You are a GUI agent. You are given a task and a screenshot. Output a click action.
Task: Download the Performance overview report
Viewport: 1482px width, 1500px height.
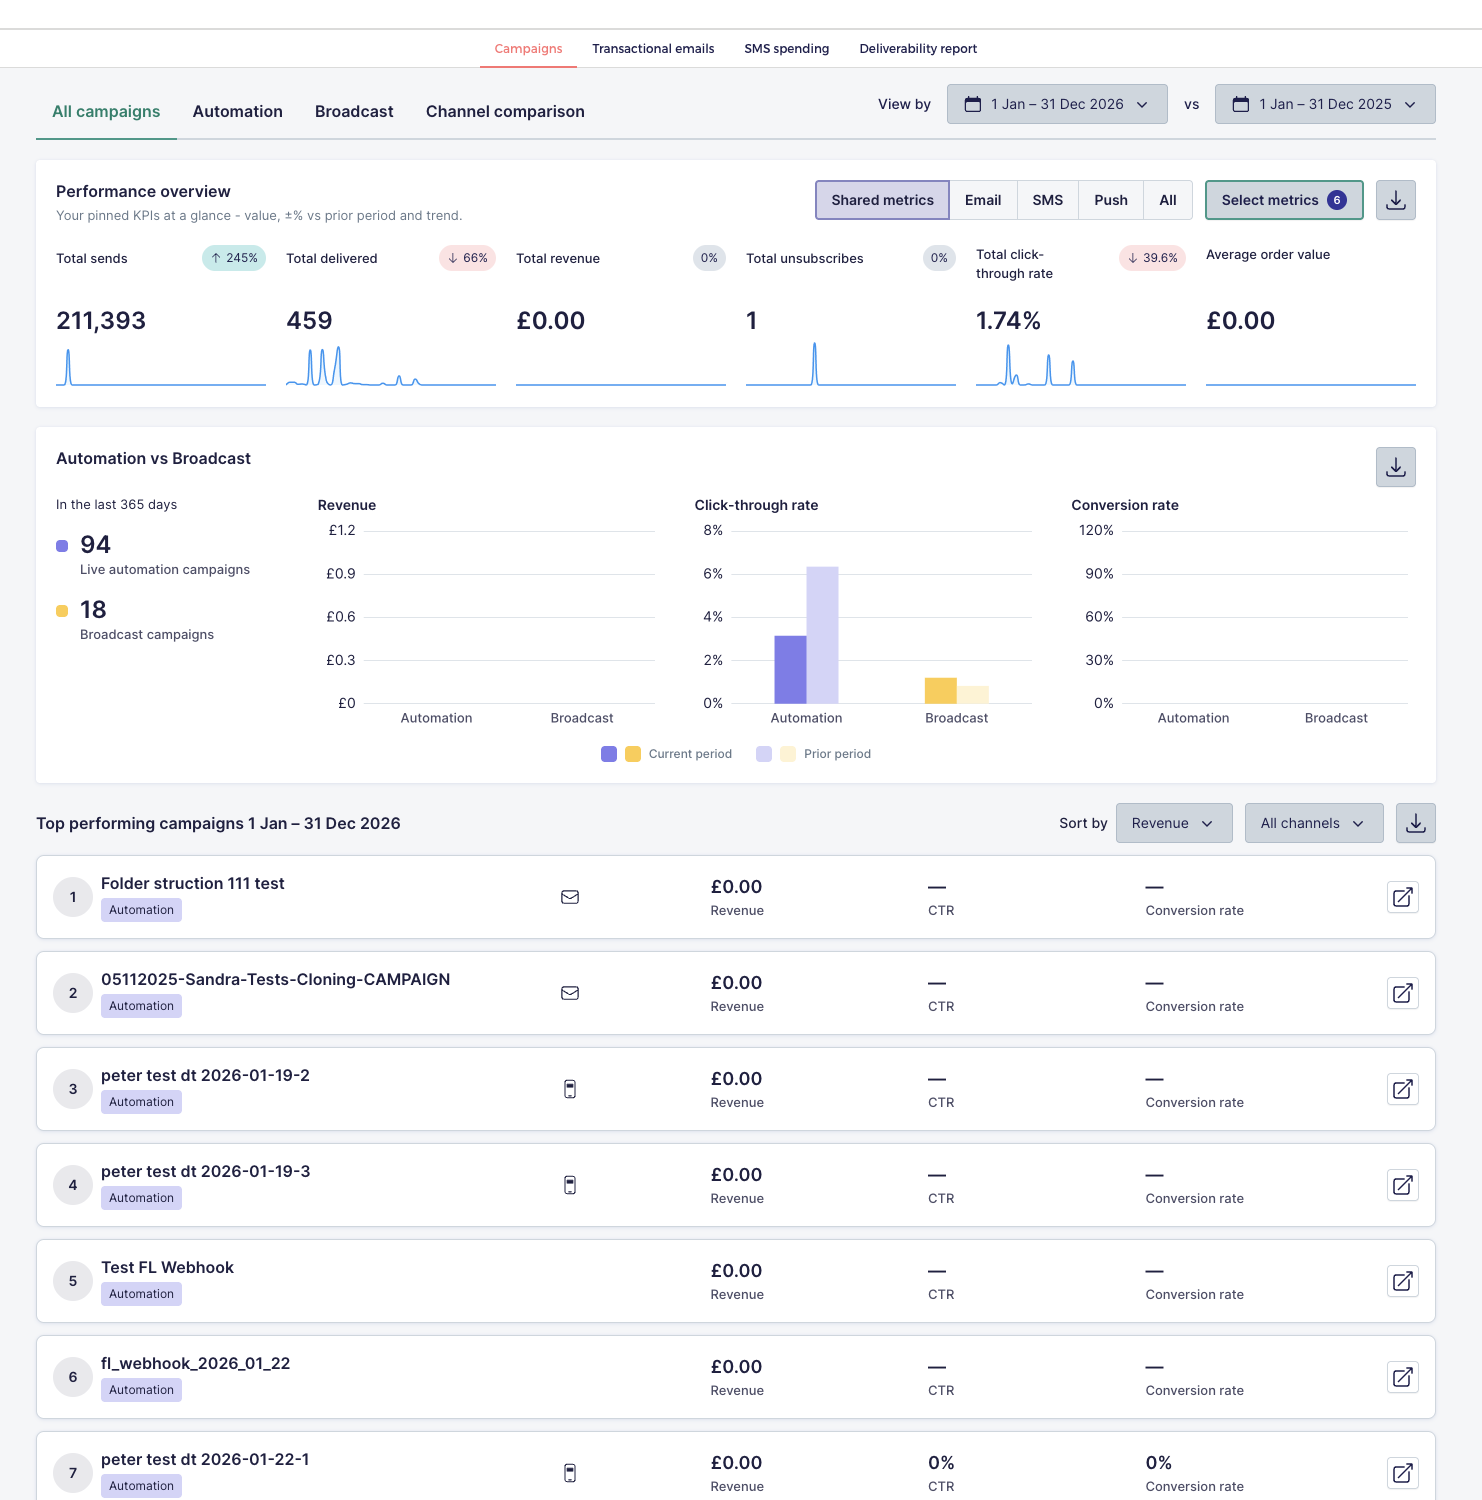point(1395,200)
